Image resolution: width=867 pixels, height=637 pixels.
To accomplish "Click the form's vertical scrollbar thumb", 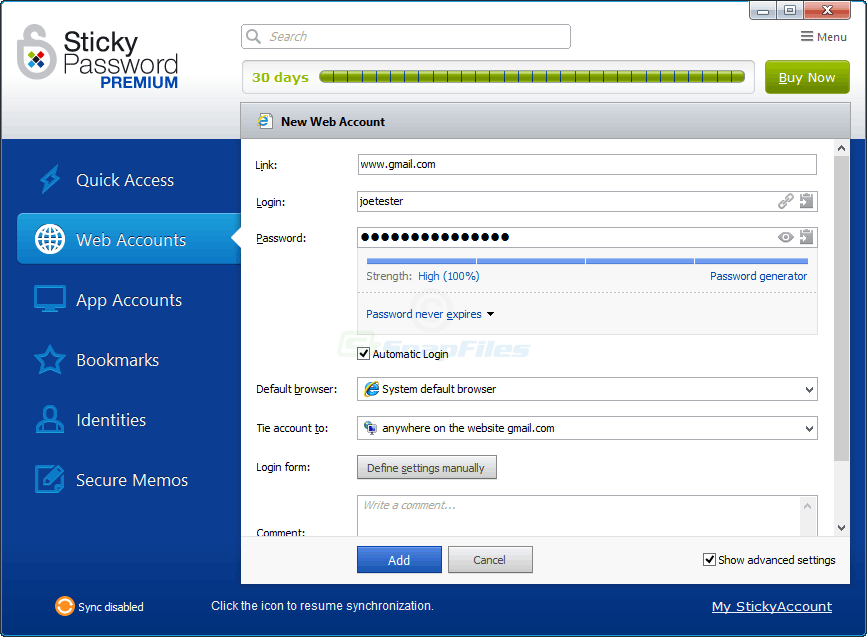I will pos(842,308).
